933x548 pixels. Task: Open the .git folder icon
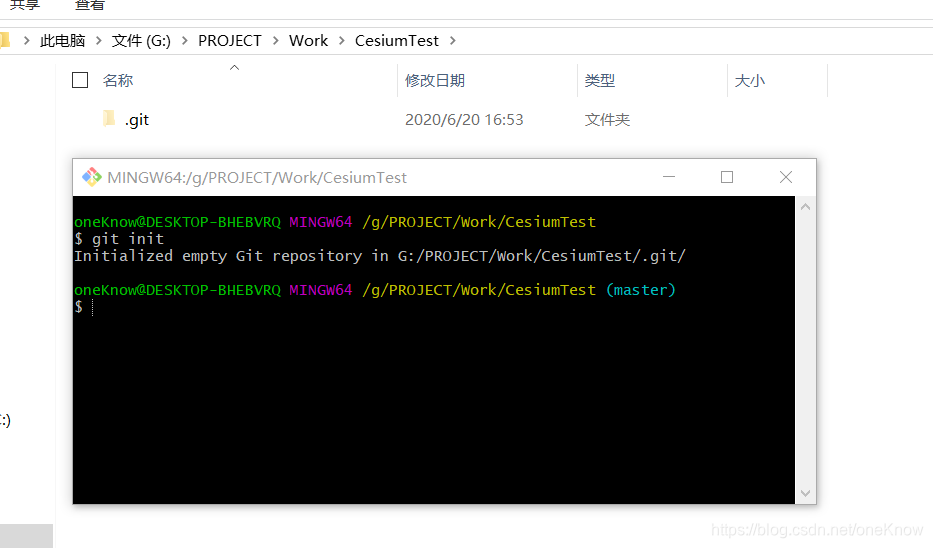109,118
